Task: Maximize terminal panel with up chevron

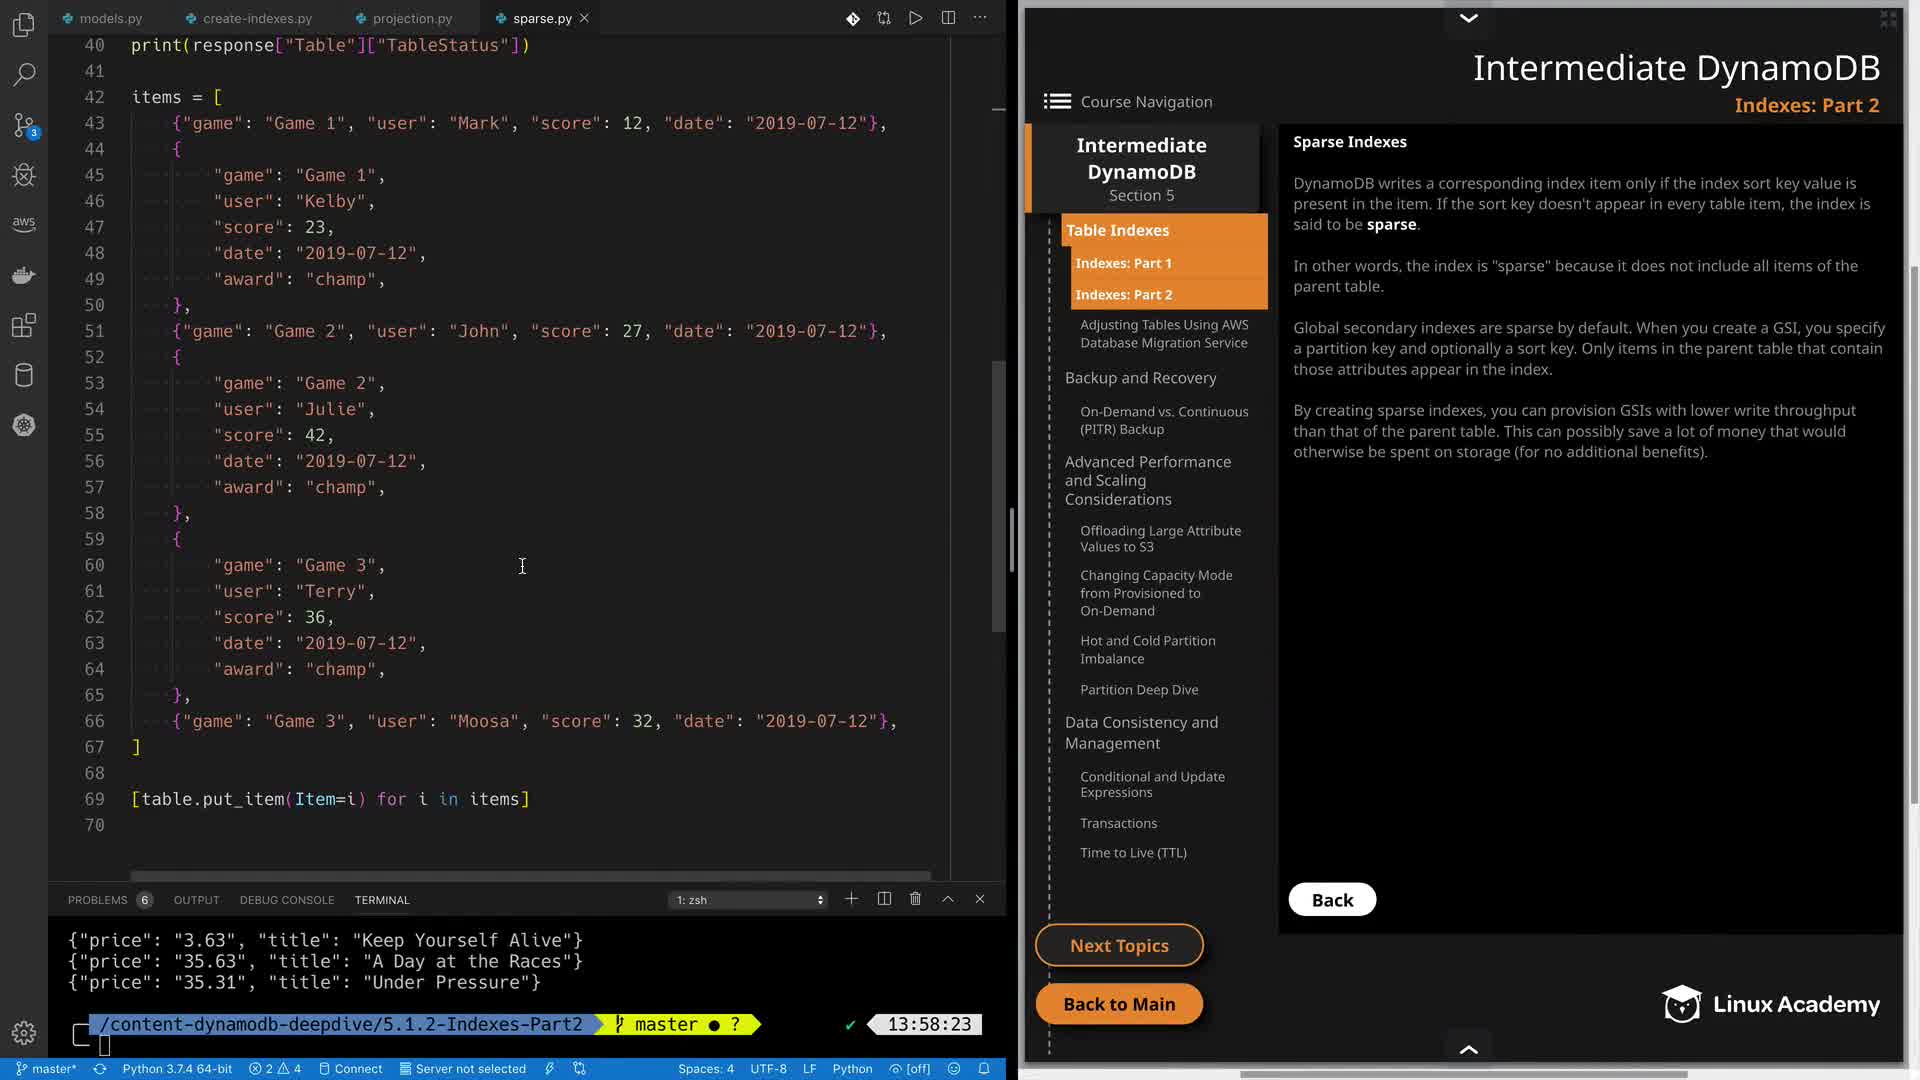Action: pyautogui.click(x=947, y=899)
